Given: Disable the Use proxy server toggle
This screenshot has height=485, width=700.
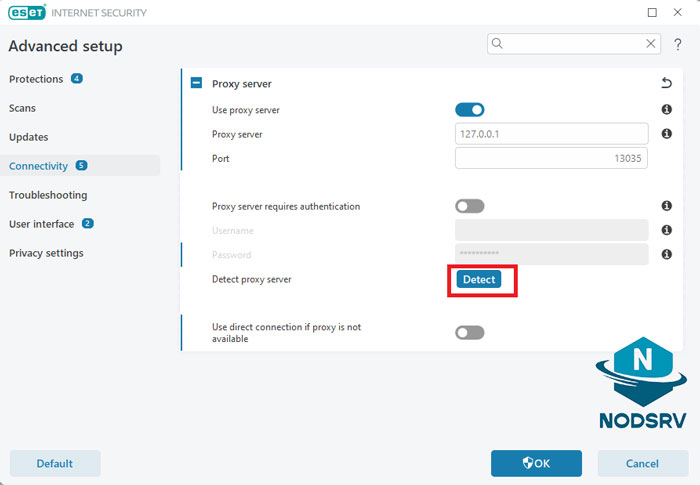Looking at the screenshot, I should pyautogui.click(x=469, y=110).
